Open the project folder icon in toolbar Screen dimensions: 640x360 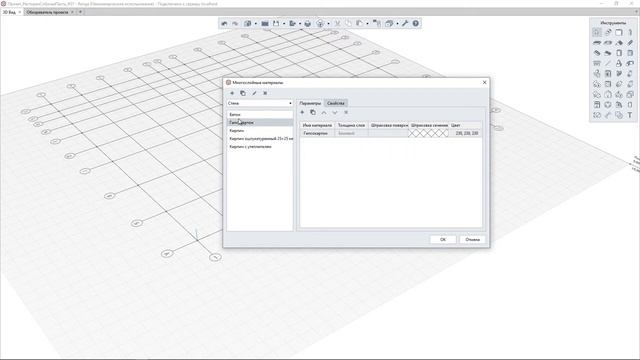point(265,24)
